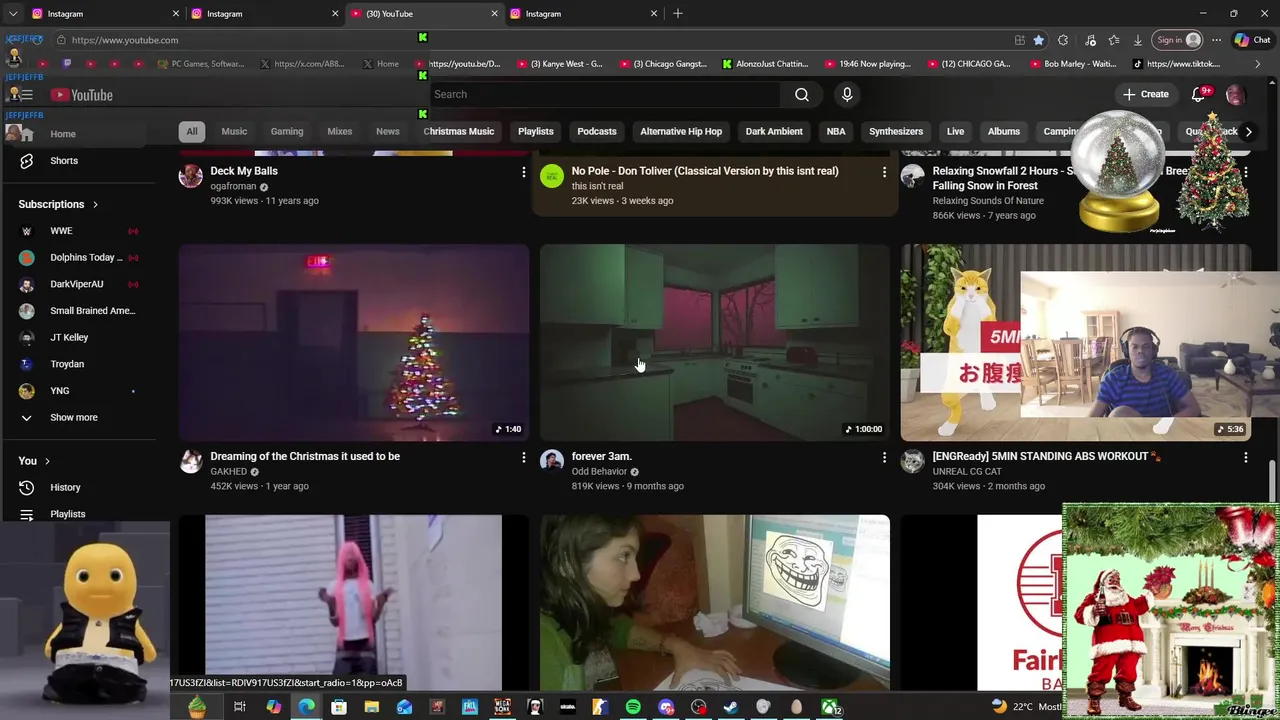Select the Alternative Hip Hop chip

(681, 131)
